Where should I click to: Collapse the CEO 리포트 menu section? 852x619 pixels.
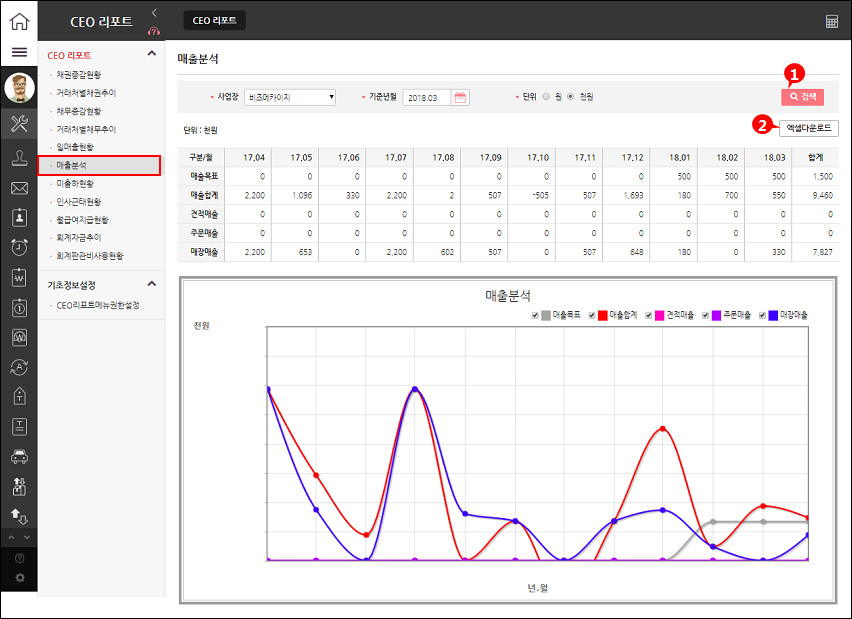(152, 53)
